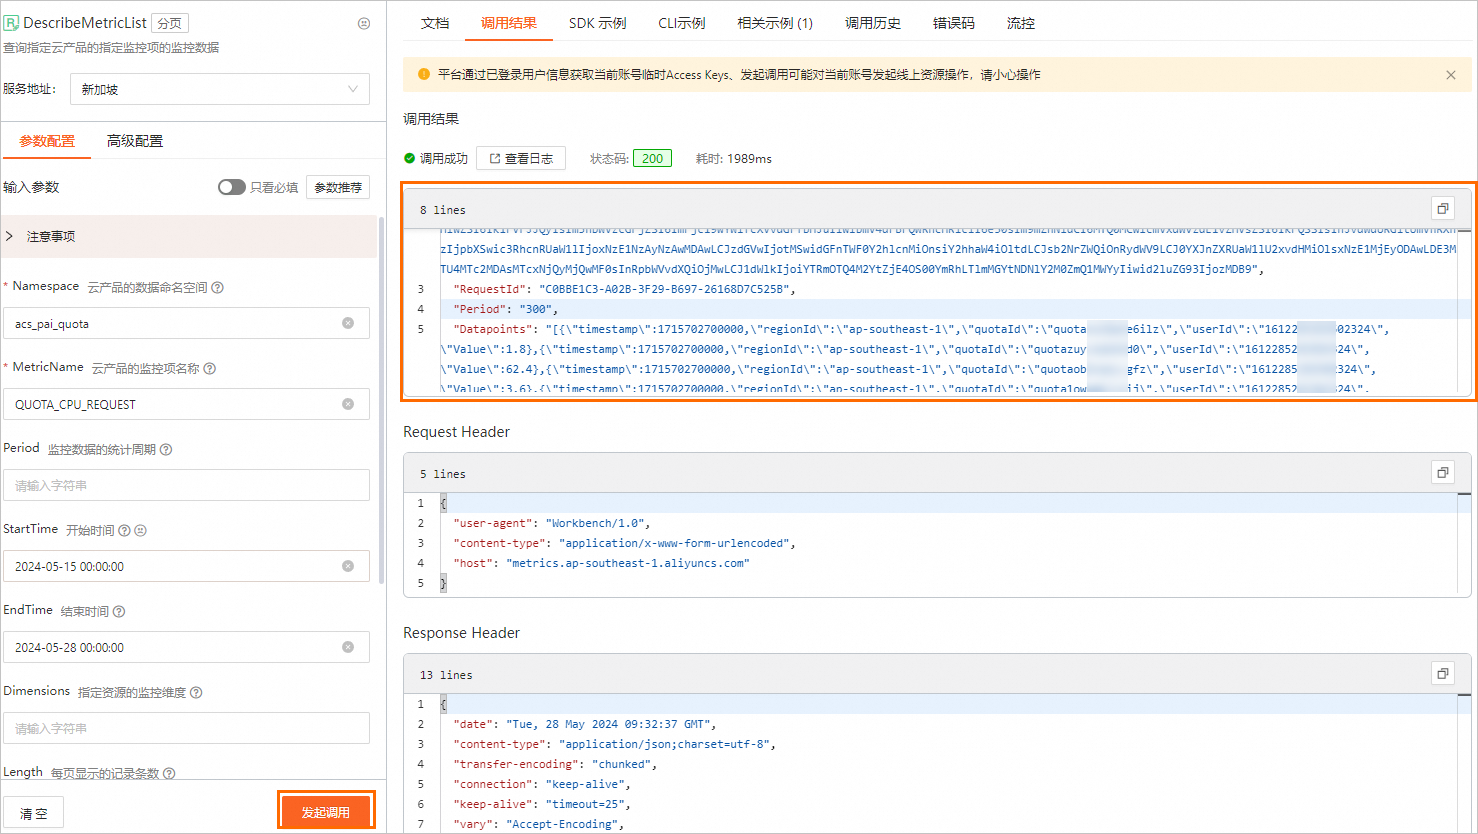The image size is (1478, 834).
Task: Click the status code 200 badge
Action: [652, 158]
